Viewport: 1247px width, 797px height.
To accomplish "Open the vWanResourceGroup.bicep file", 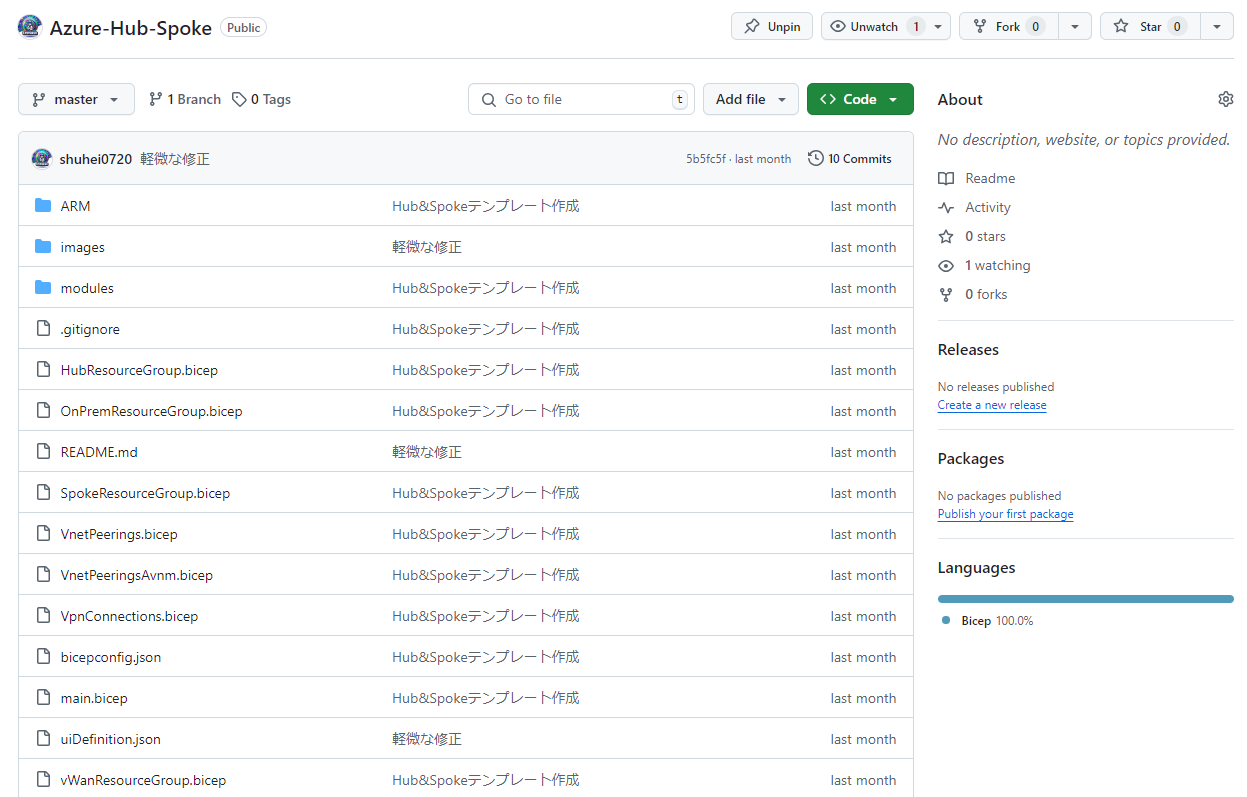I will 143,780.
